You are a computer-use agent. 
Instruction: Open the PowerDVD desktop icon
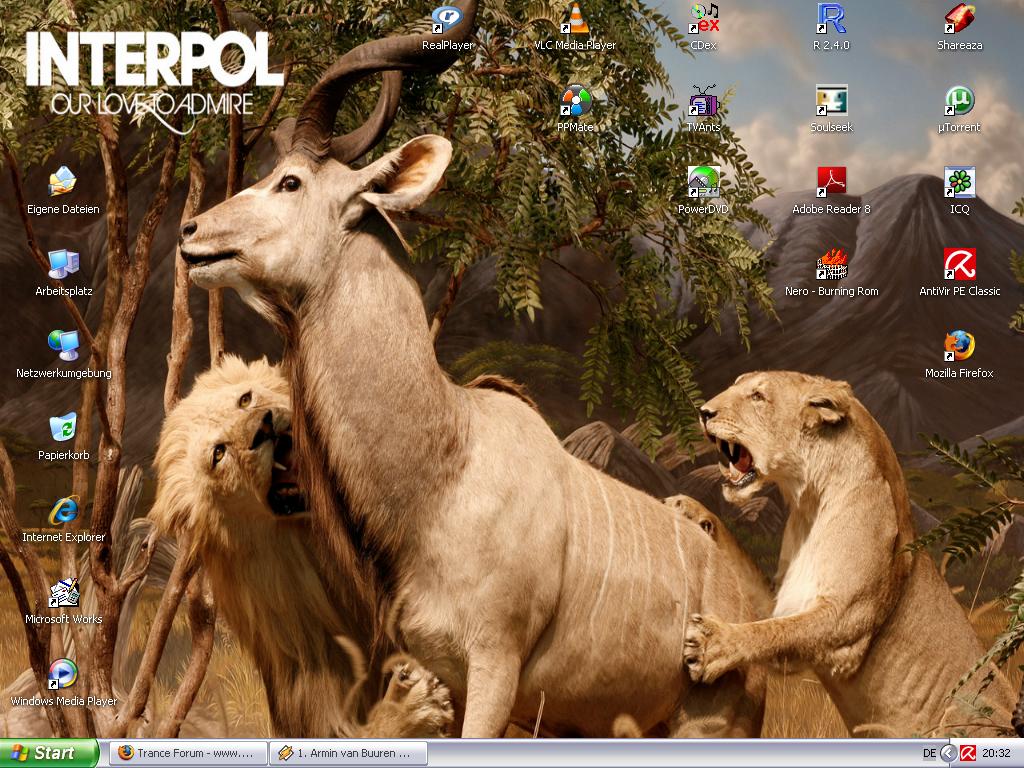(x=704, y=184)
